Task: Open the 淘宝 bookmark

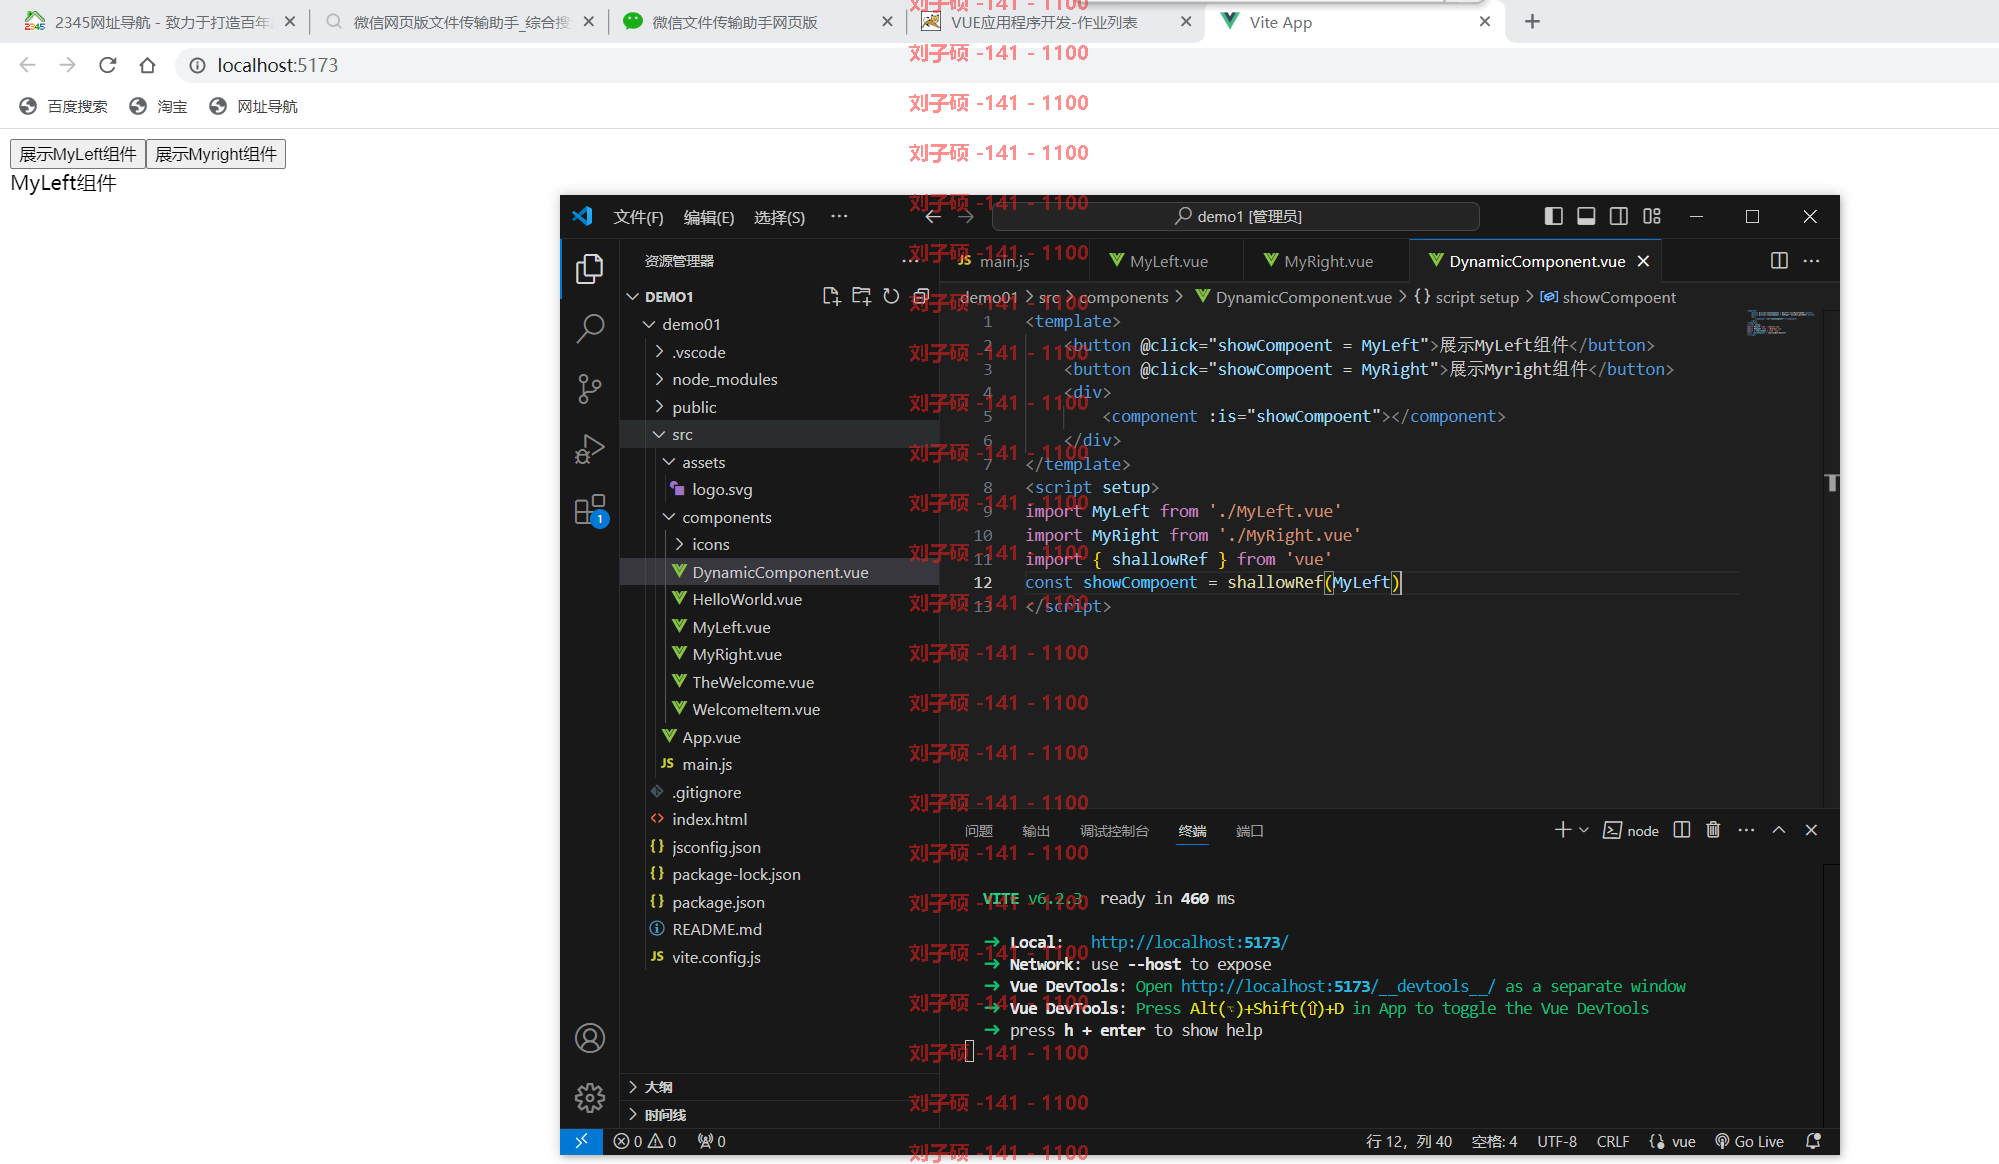Action: tap(158, 106)
